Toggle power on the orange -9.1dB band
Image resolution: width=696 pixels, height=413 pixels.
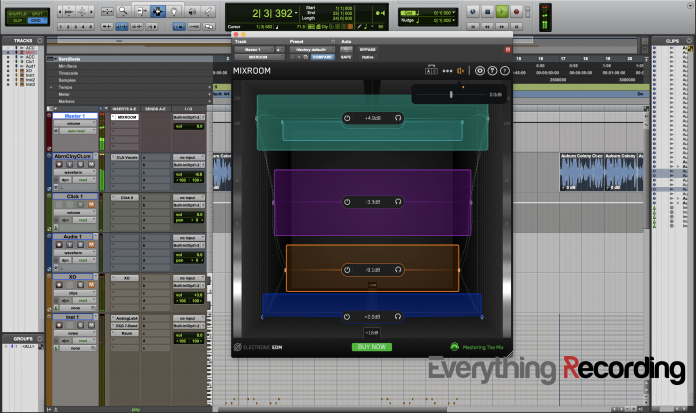[347, 270]
